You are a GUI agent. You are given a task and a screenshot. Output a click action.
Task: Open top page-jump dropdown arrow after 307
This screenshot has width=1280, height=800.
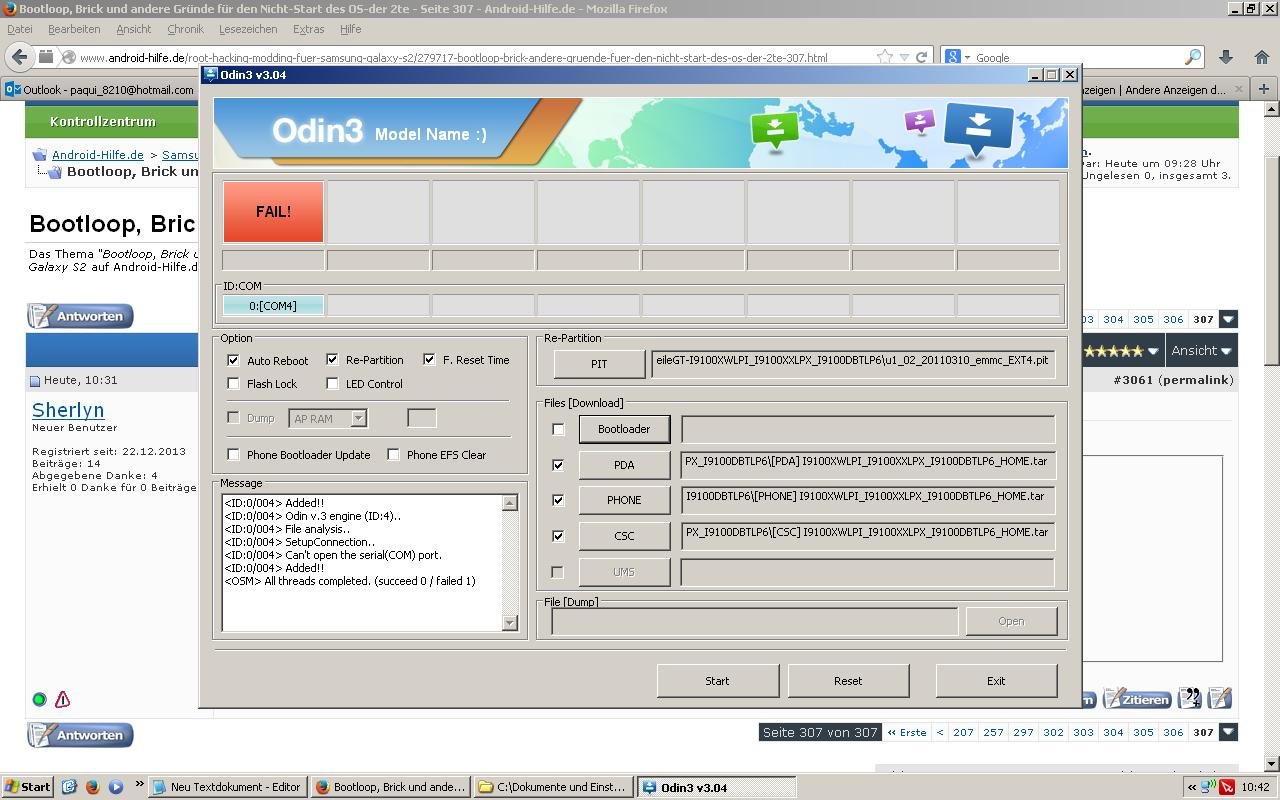coord(1228,319)
